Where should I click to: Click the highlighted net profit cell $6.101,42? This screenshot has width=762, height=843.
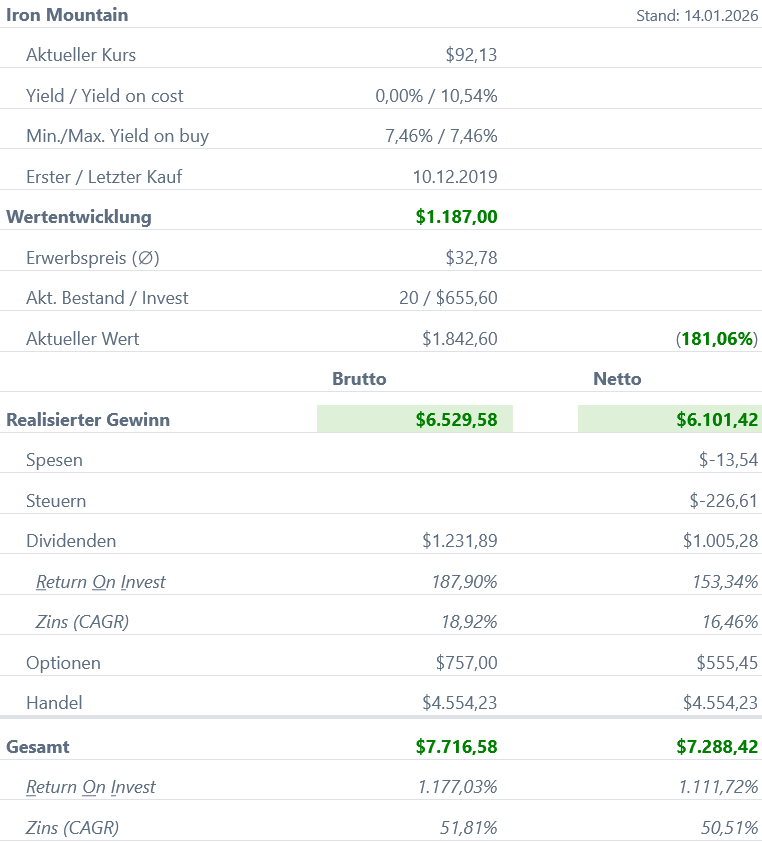coord(716,420)
